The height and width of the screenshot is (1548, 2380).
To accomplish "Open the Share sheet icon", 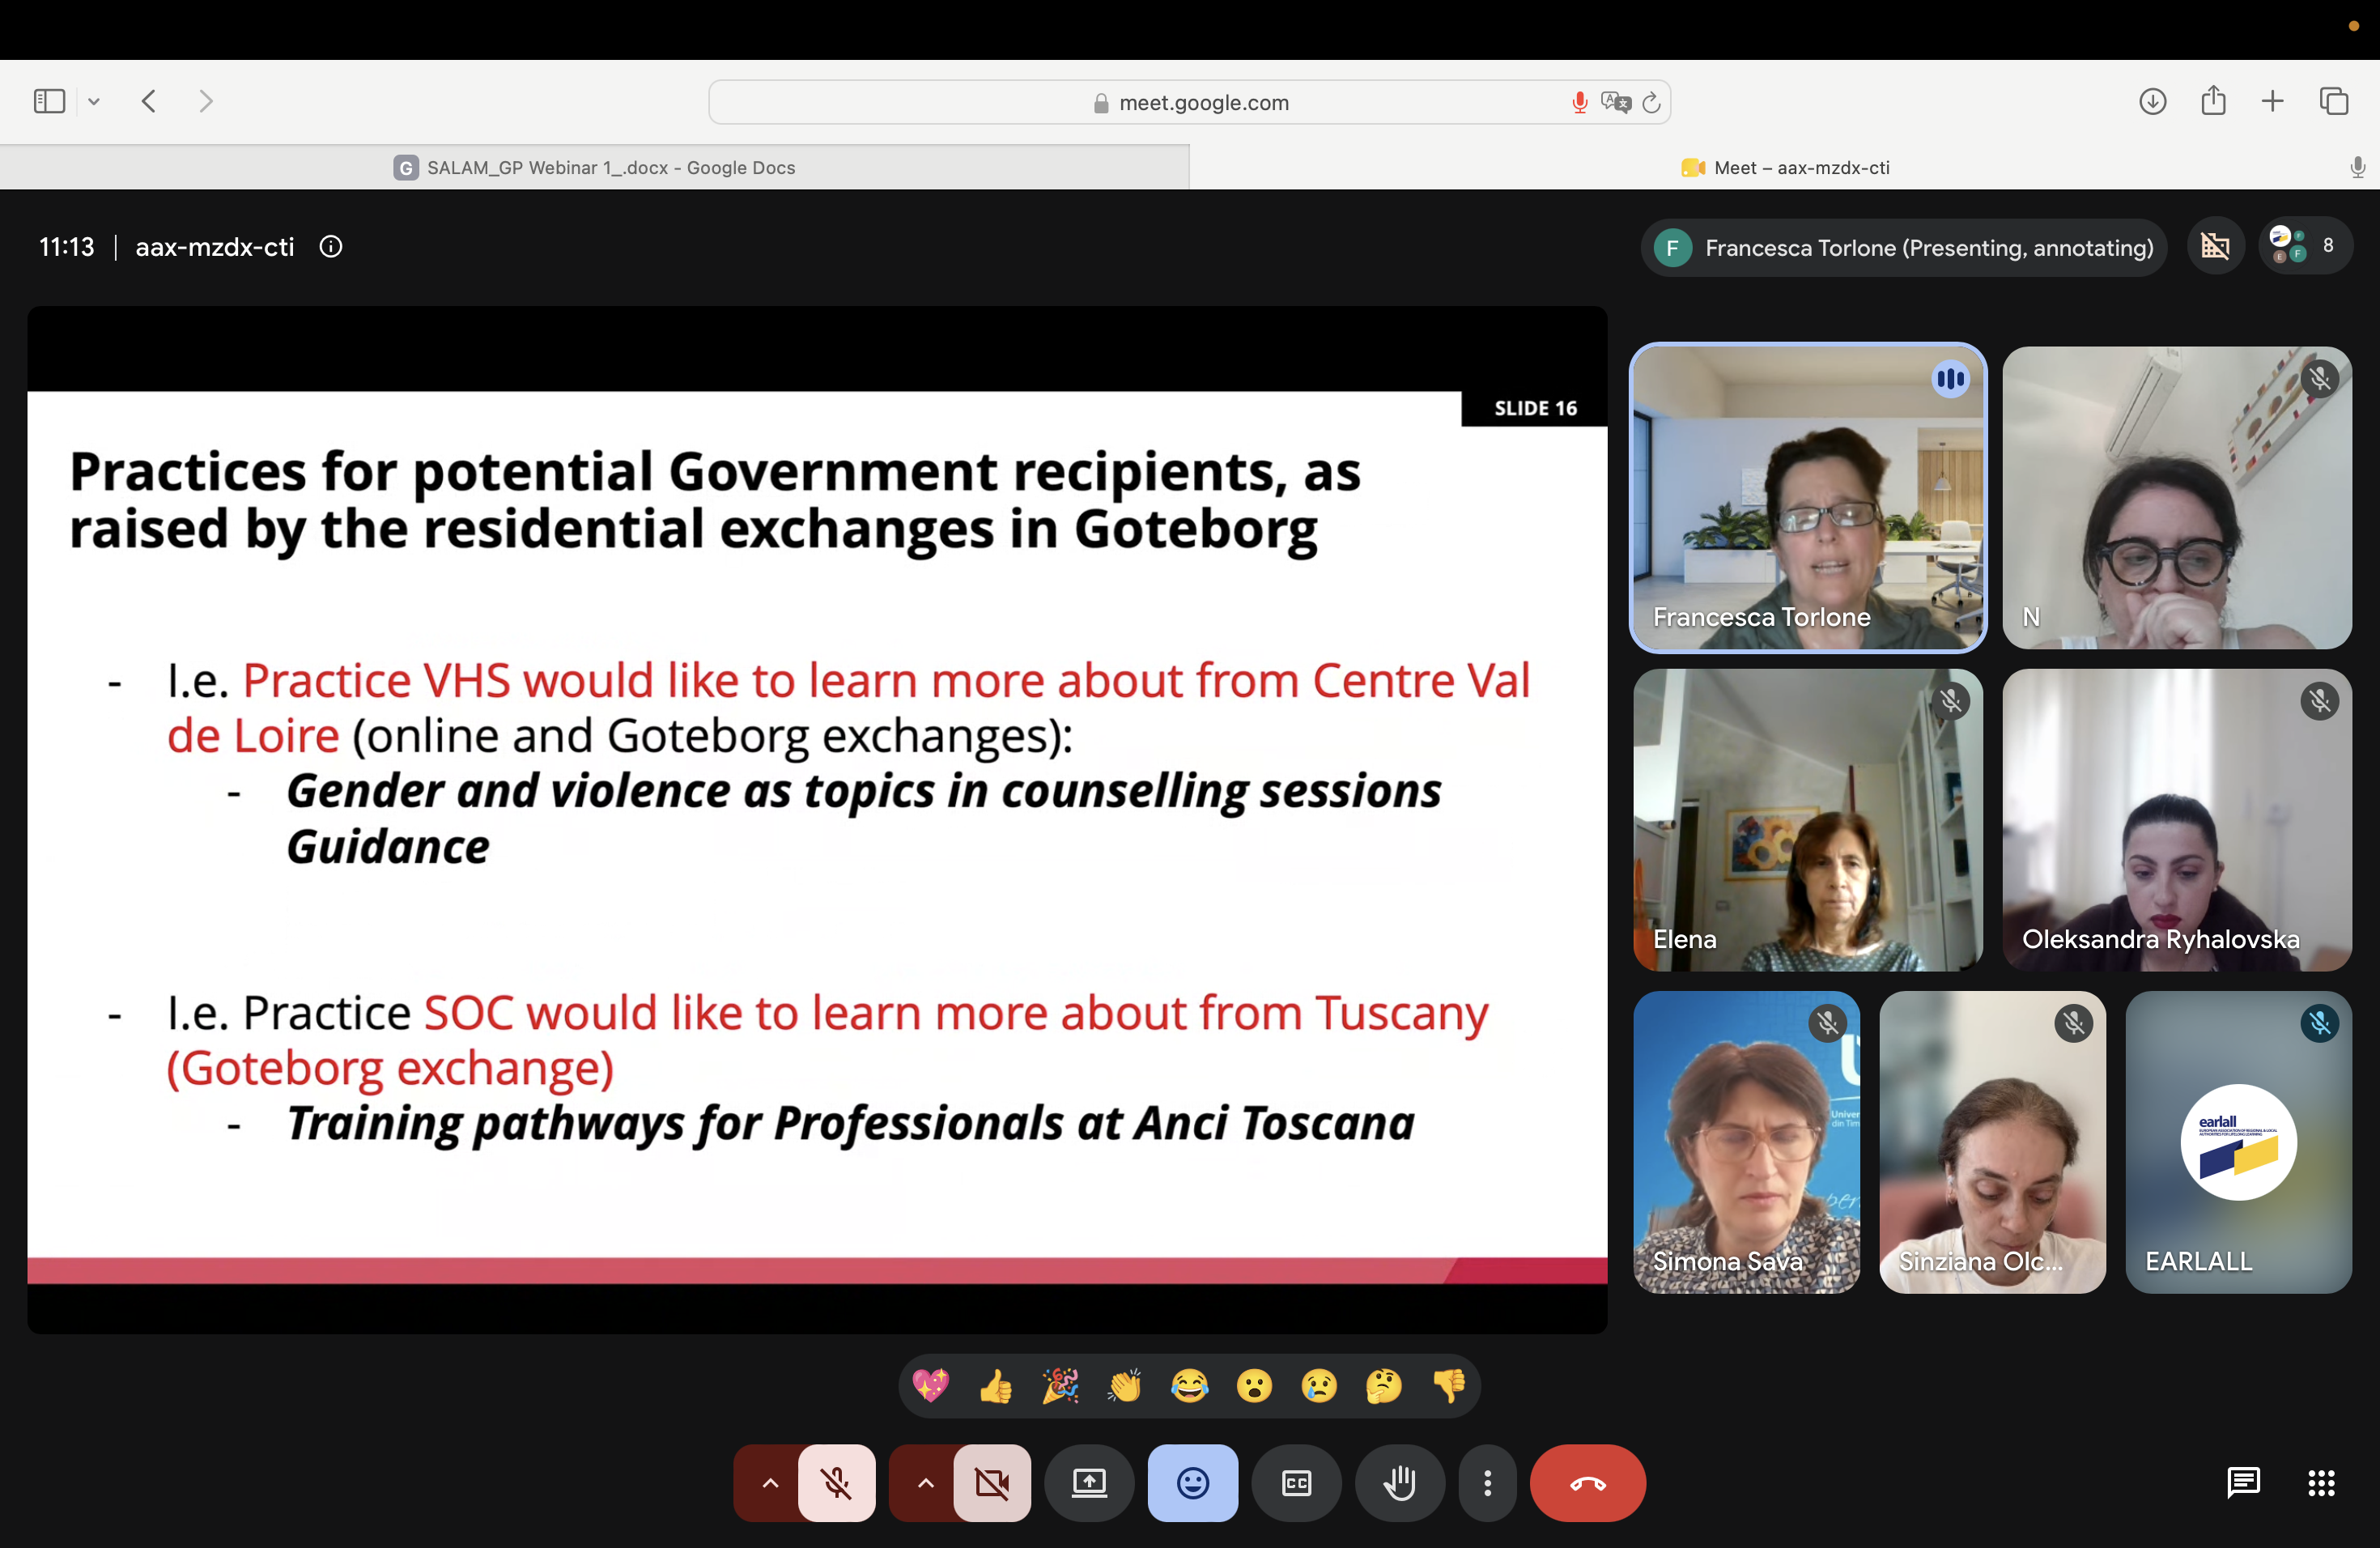I will [x=2213, y=100].
